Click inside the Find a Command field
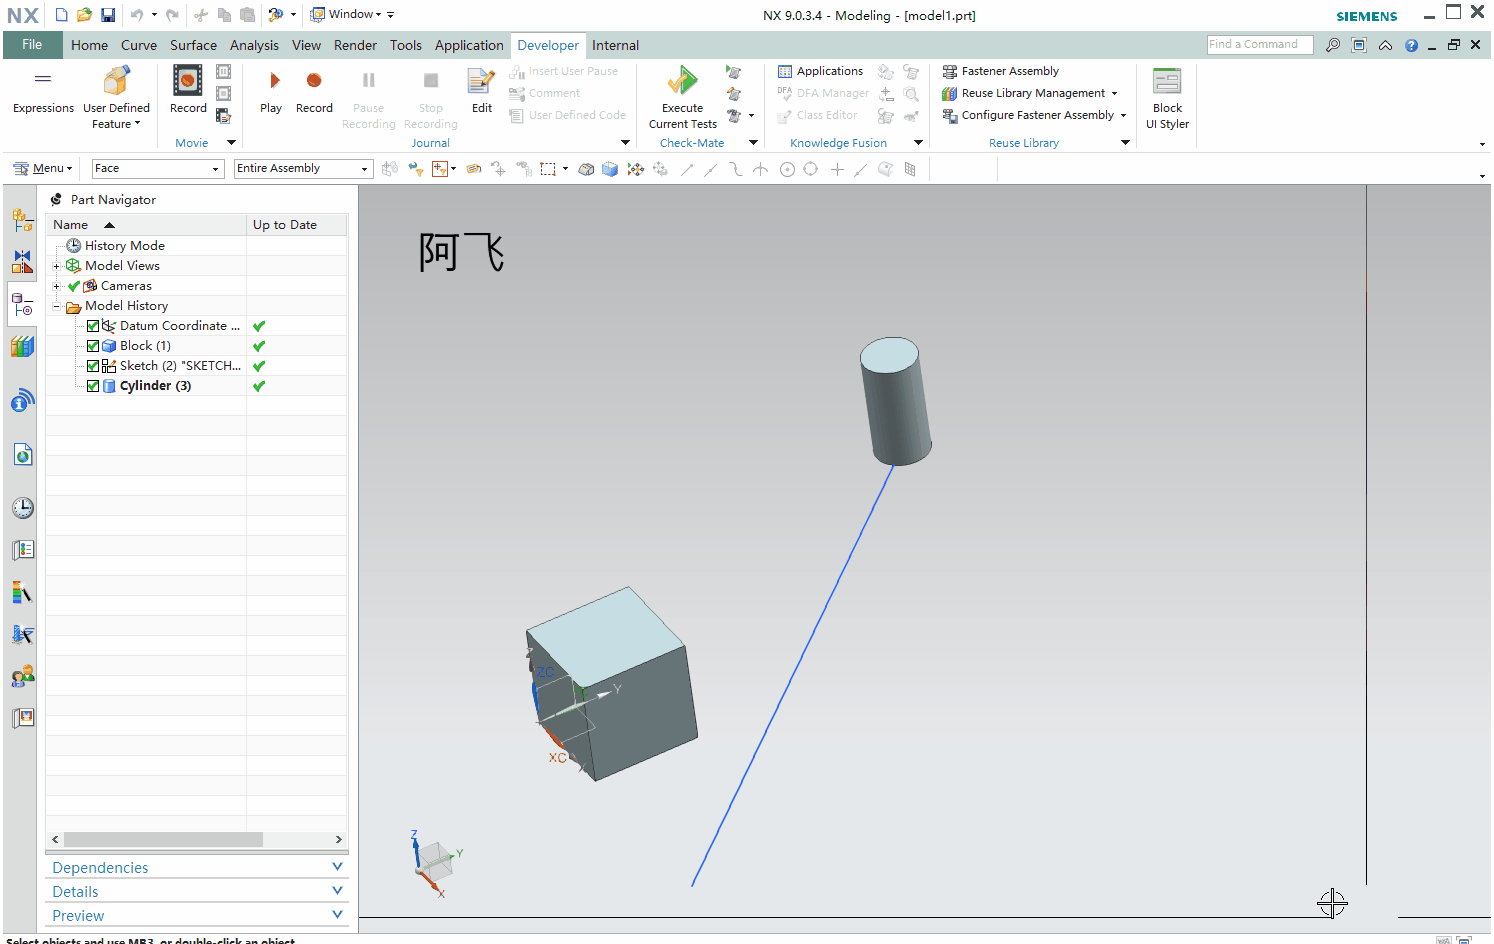This screenshot has height=944, width=1494. [1258, 44]
